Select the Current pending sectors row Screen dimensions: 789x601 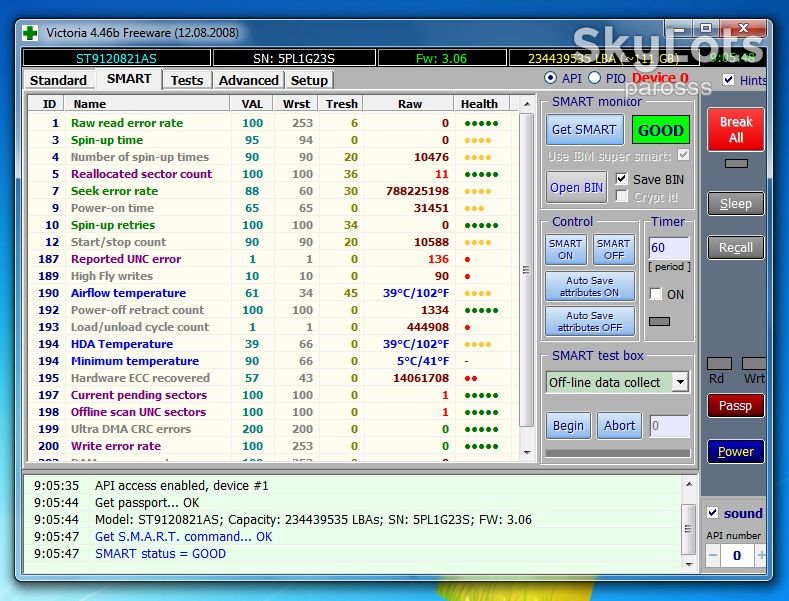tap(273, 395)
